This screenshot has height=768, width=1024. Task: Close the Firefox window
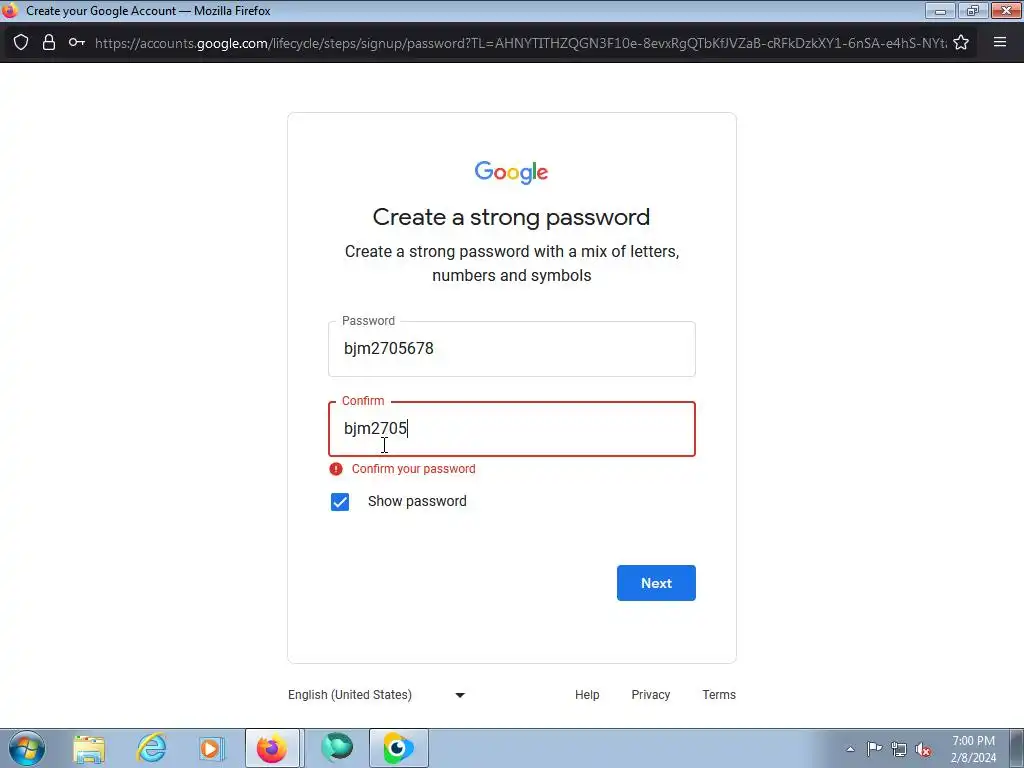[x=1006, y=10]
